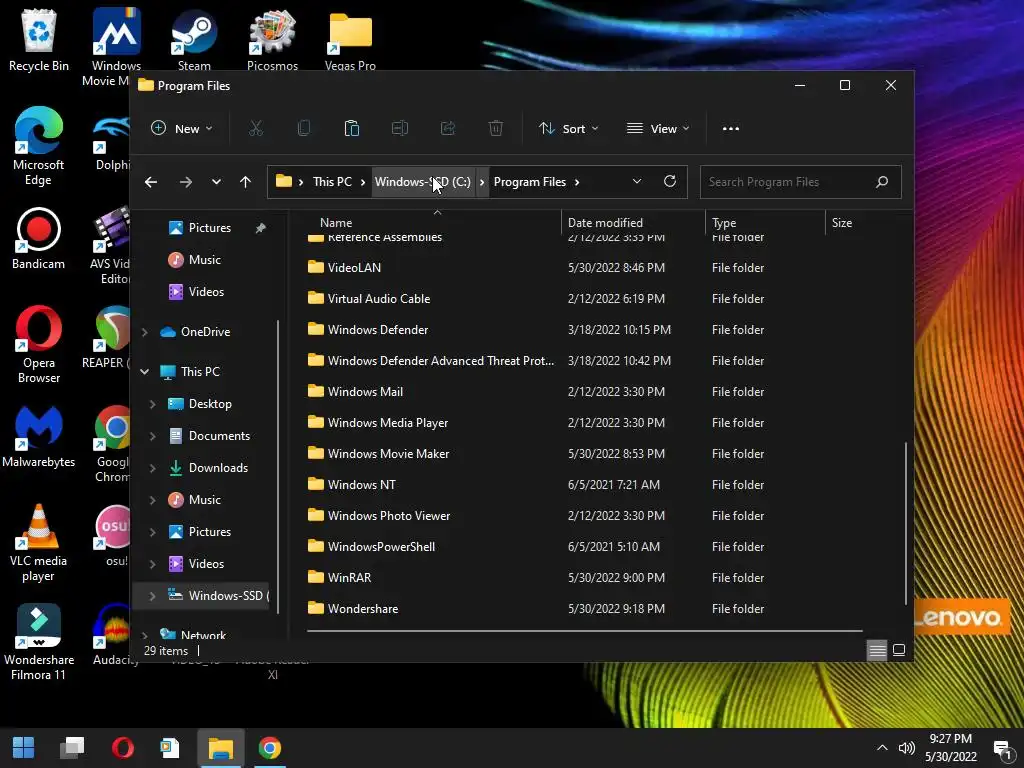Open Chrome from the taskbar
Image resolution: width=1024 pixels, height=768 pixels.
270,748
